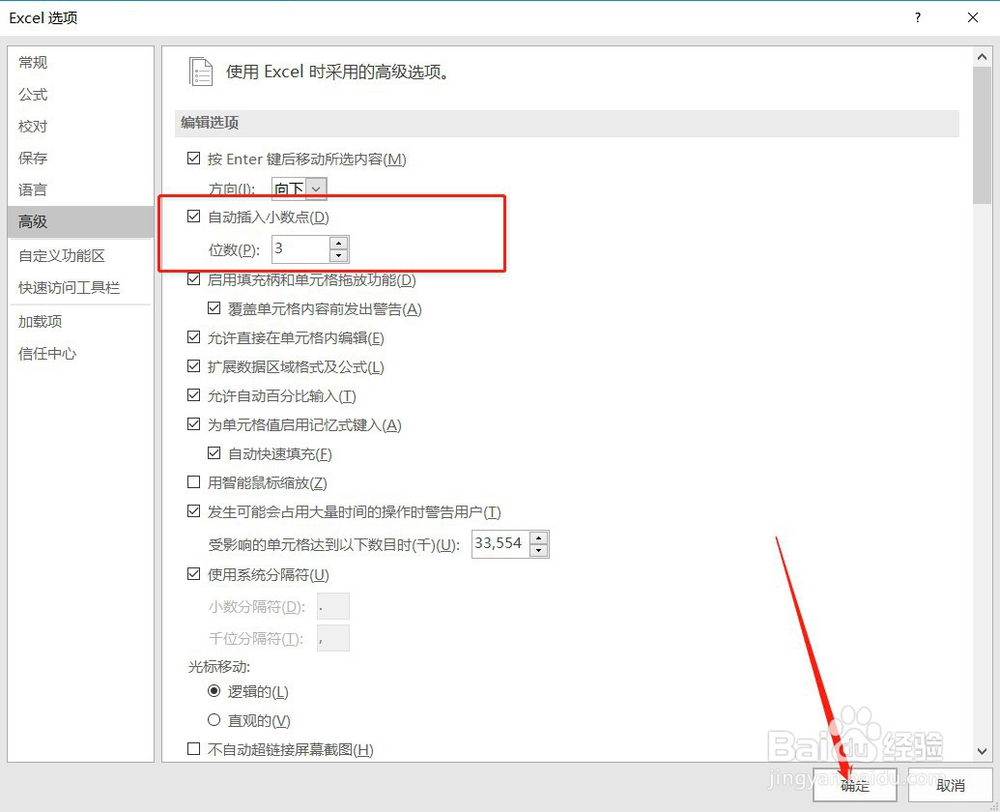
Task: Toggle 自动快速填充 checkbox
Action: click(214, 454)
